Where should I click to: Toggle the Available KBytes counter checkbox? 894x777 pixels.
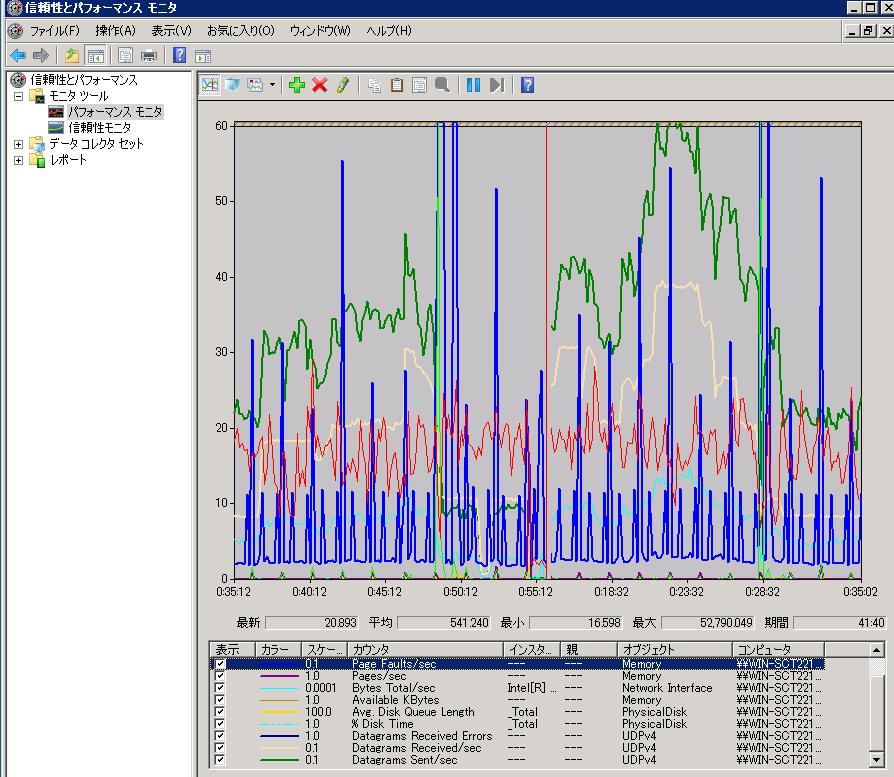pyautogui.click(x=220, y=700)
